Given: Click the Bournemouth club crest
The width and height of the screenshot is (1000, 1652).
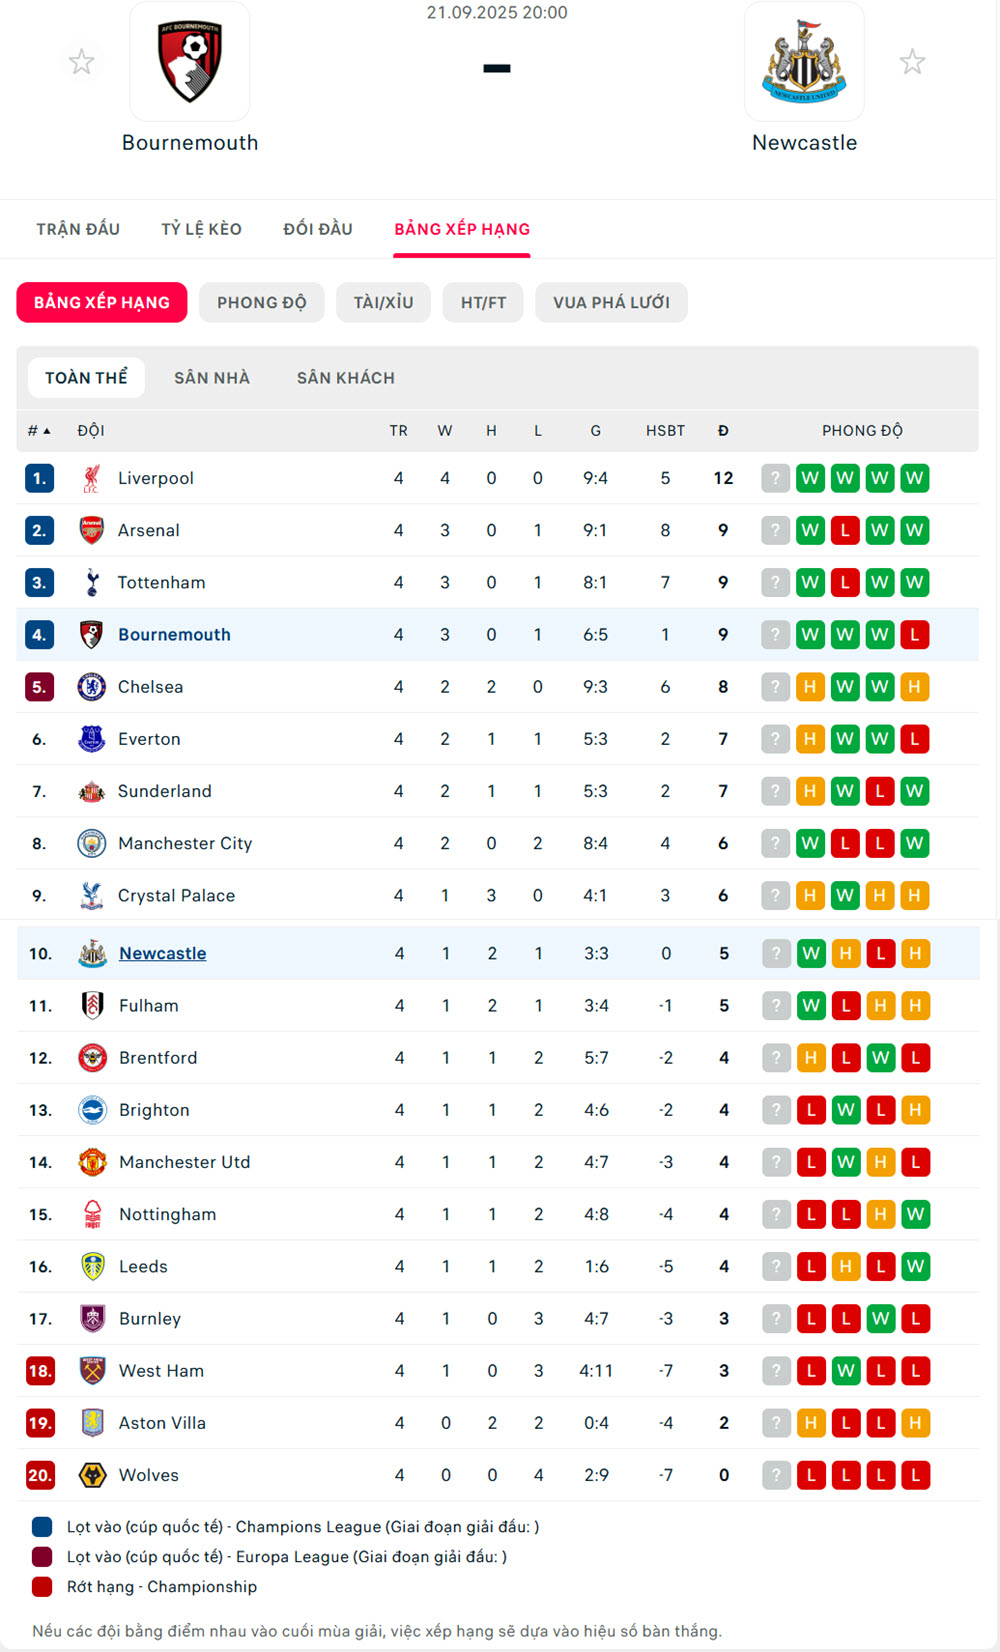Looking at the screenshot, I should pyautogui.click(x=192, y=61).
